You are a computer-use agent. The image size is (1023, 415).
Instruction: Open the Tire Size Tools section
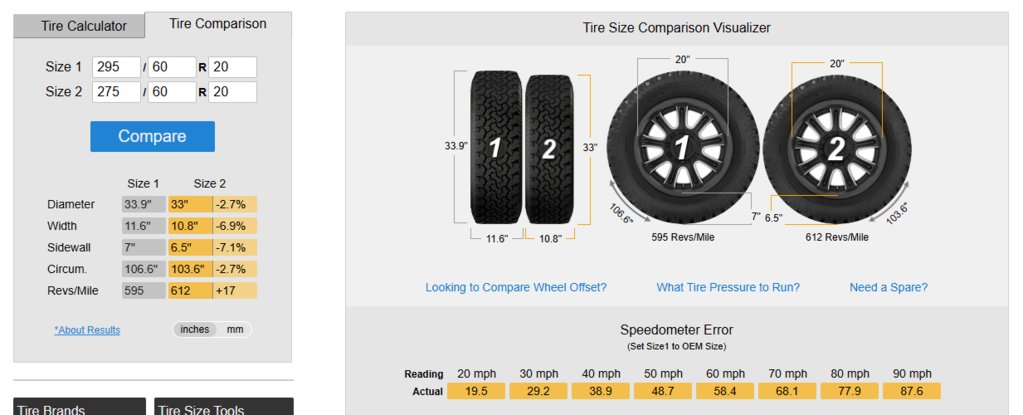224,407
